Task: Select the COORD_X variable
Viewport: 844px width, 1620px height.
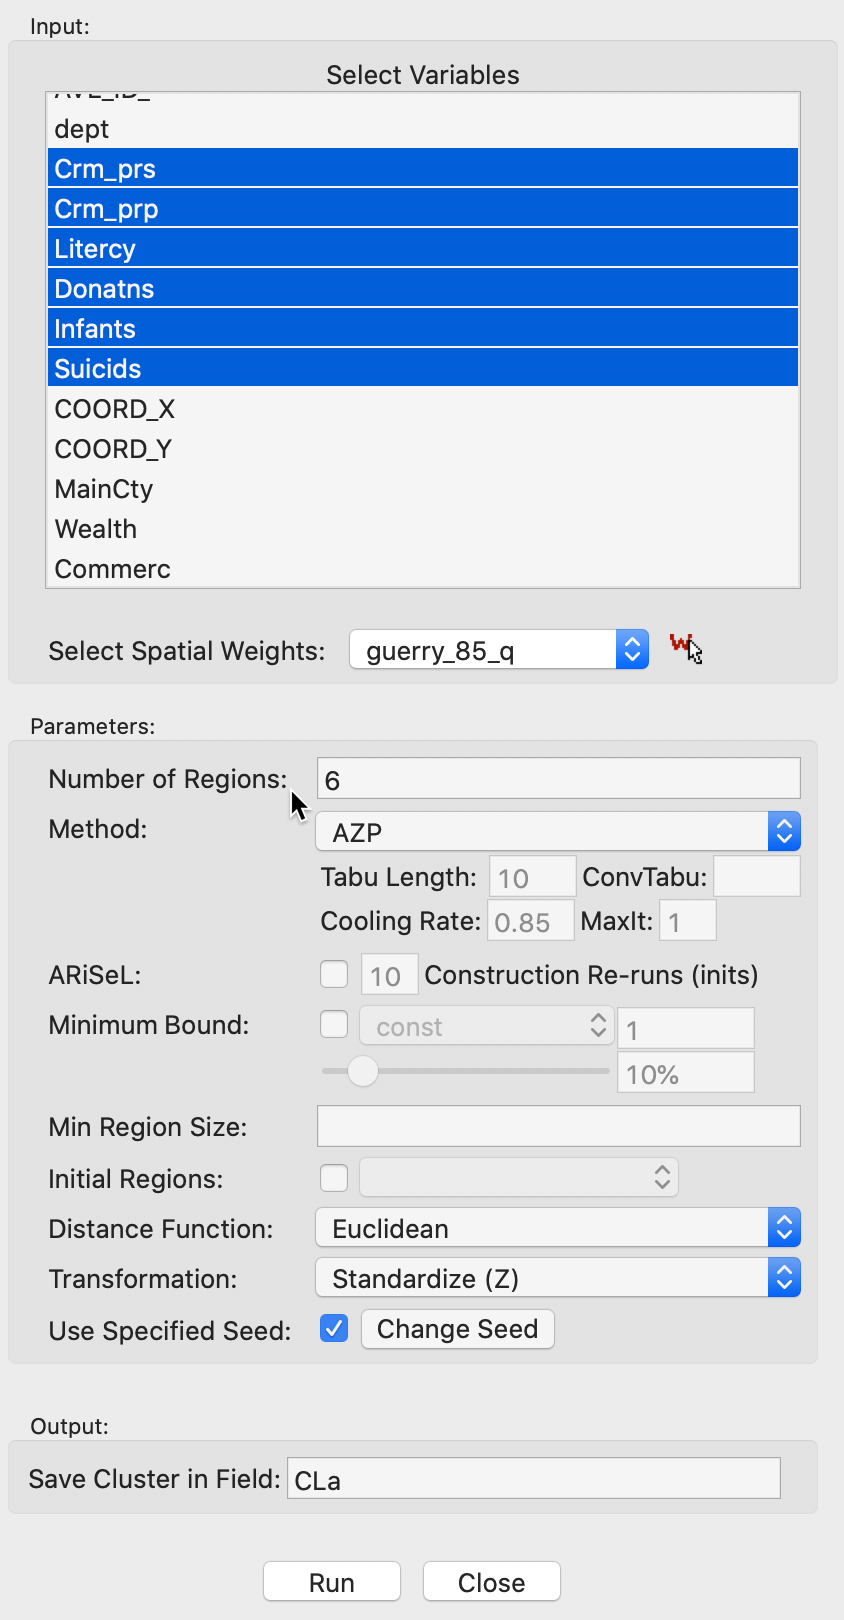Action: [423, 408]
